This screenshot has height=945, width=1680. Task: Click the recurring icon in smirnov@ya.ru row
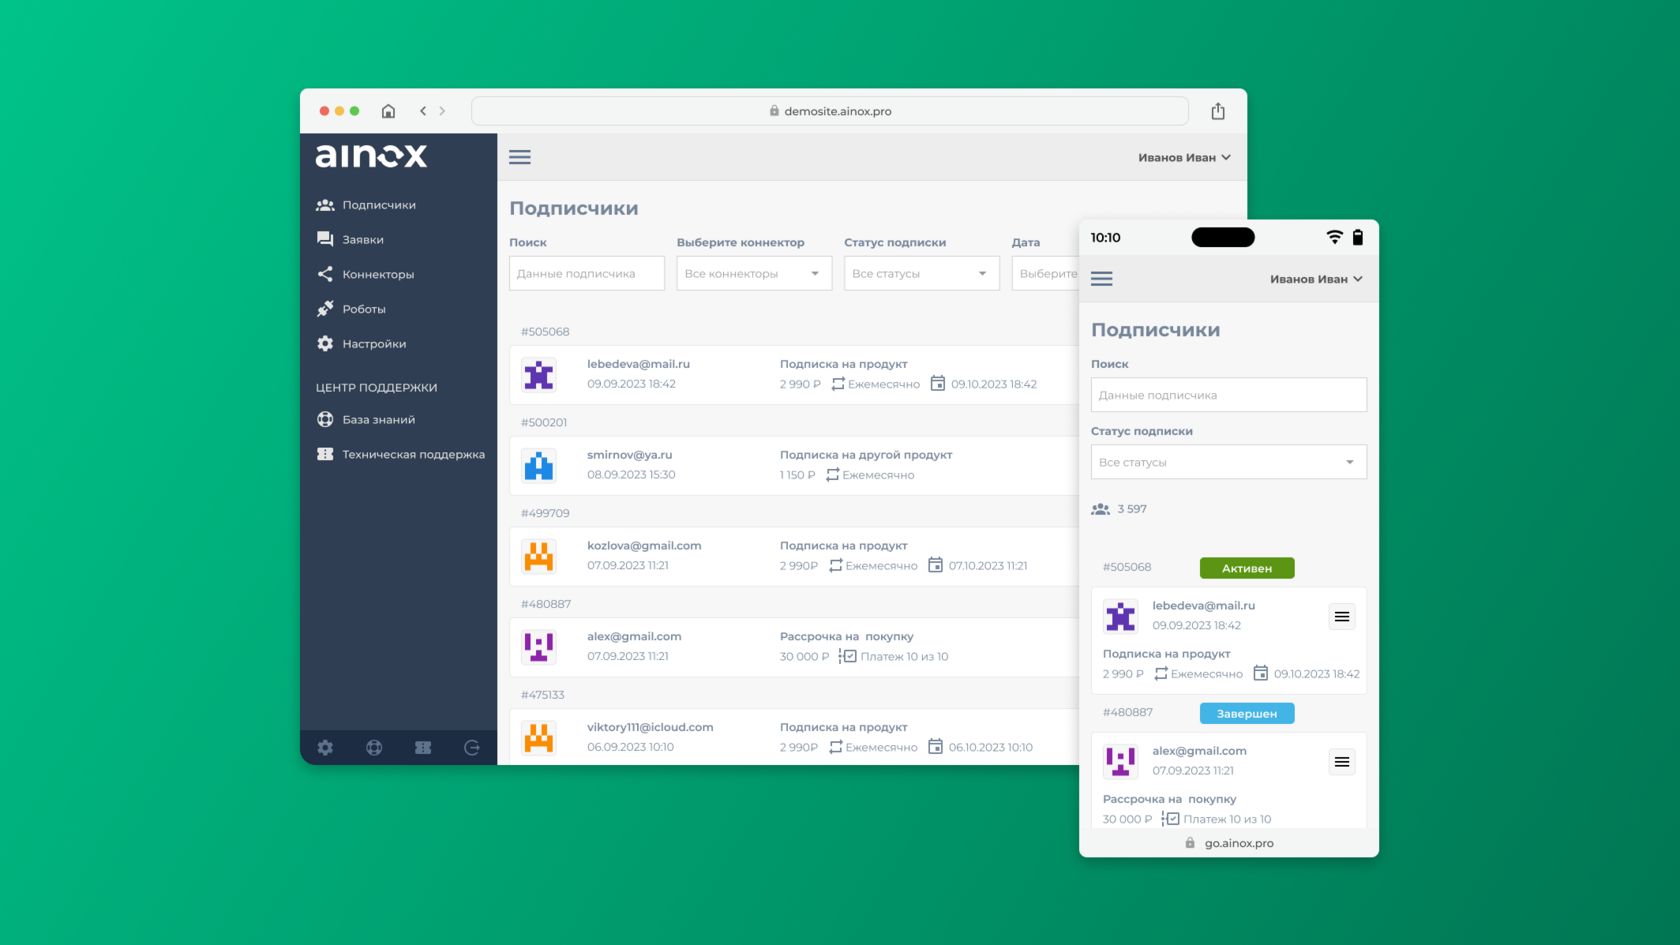tap(832, 475)
